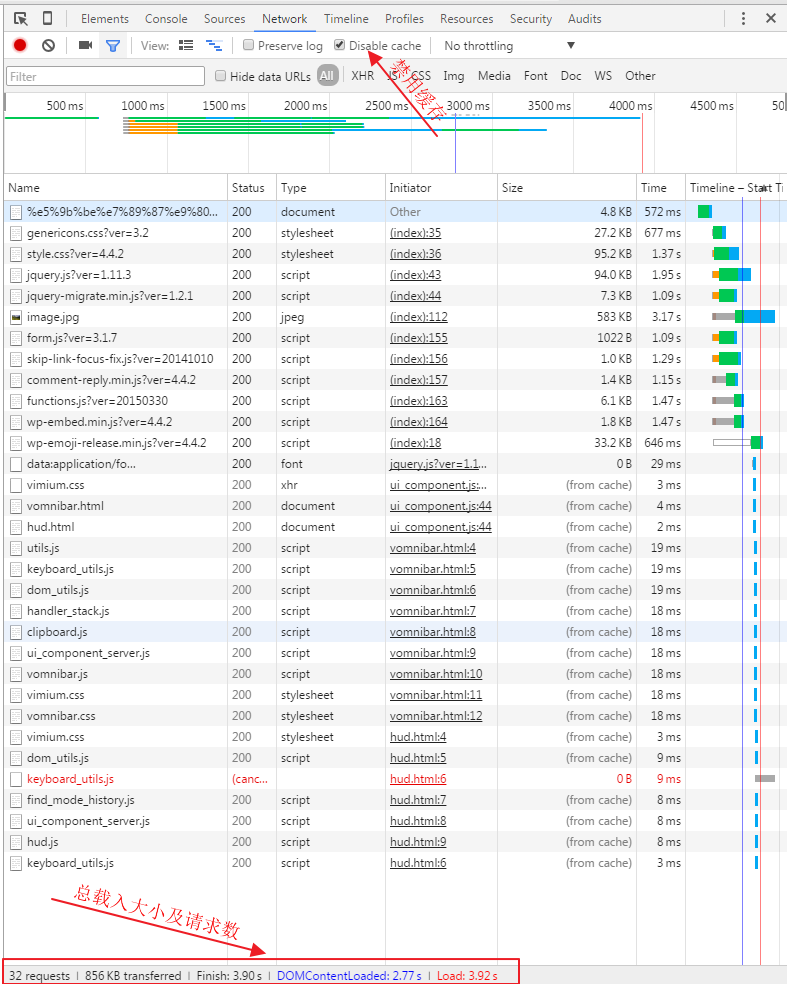Sort by the Initiator column header

(x=441, y=188)
